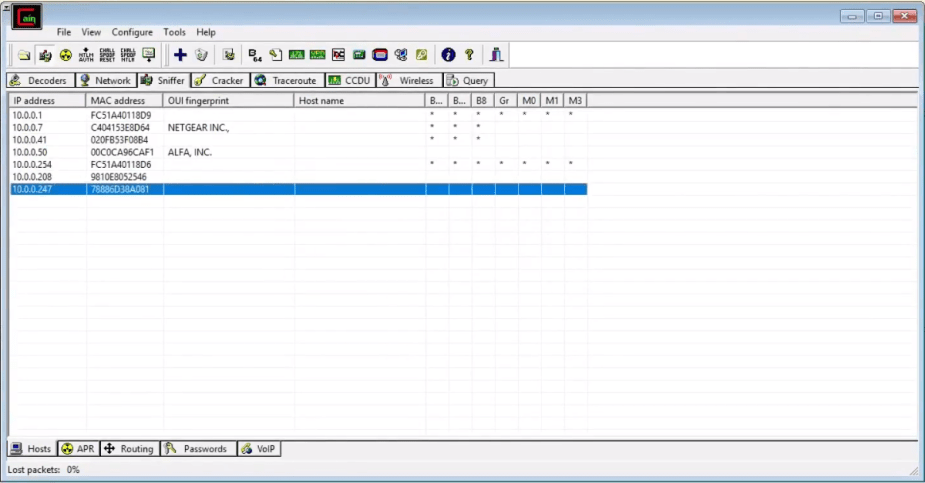Open the Base64 password decoder icon
The height and width of the screenshot is (483, 925).
click(254, 55)
